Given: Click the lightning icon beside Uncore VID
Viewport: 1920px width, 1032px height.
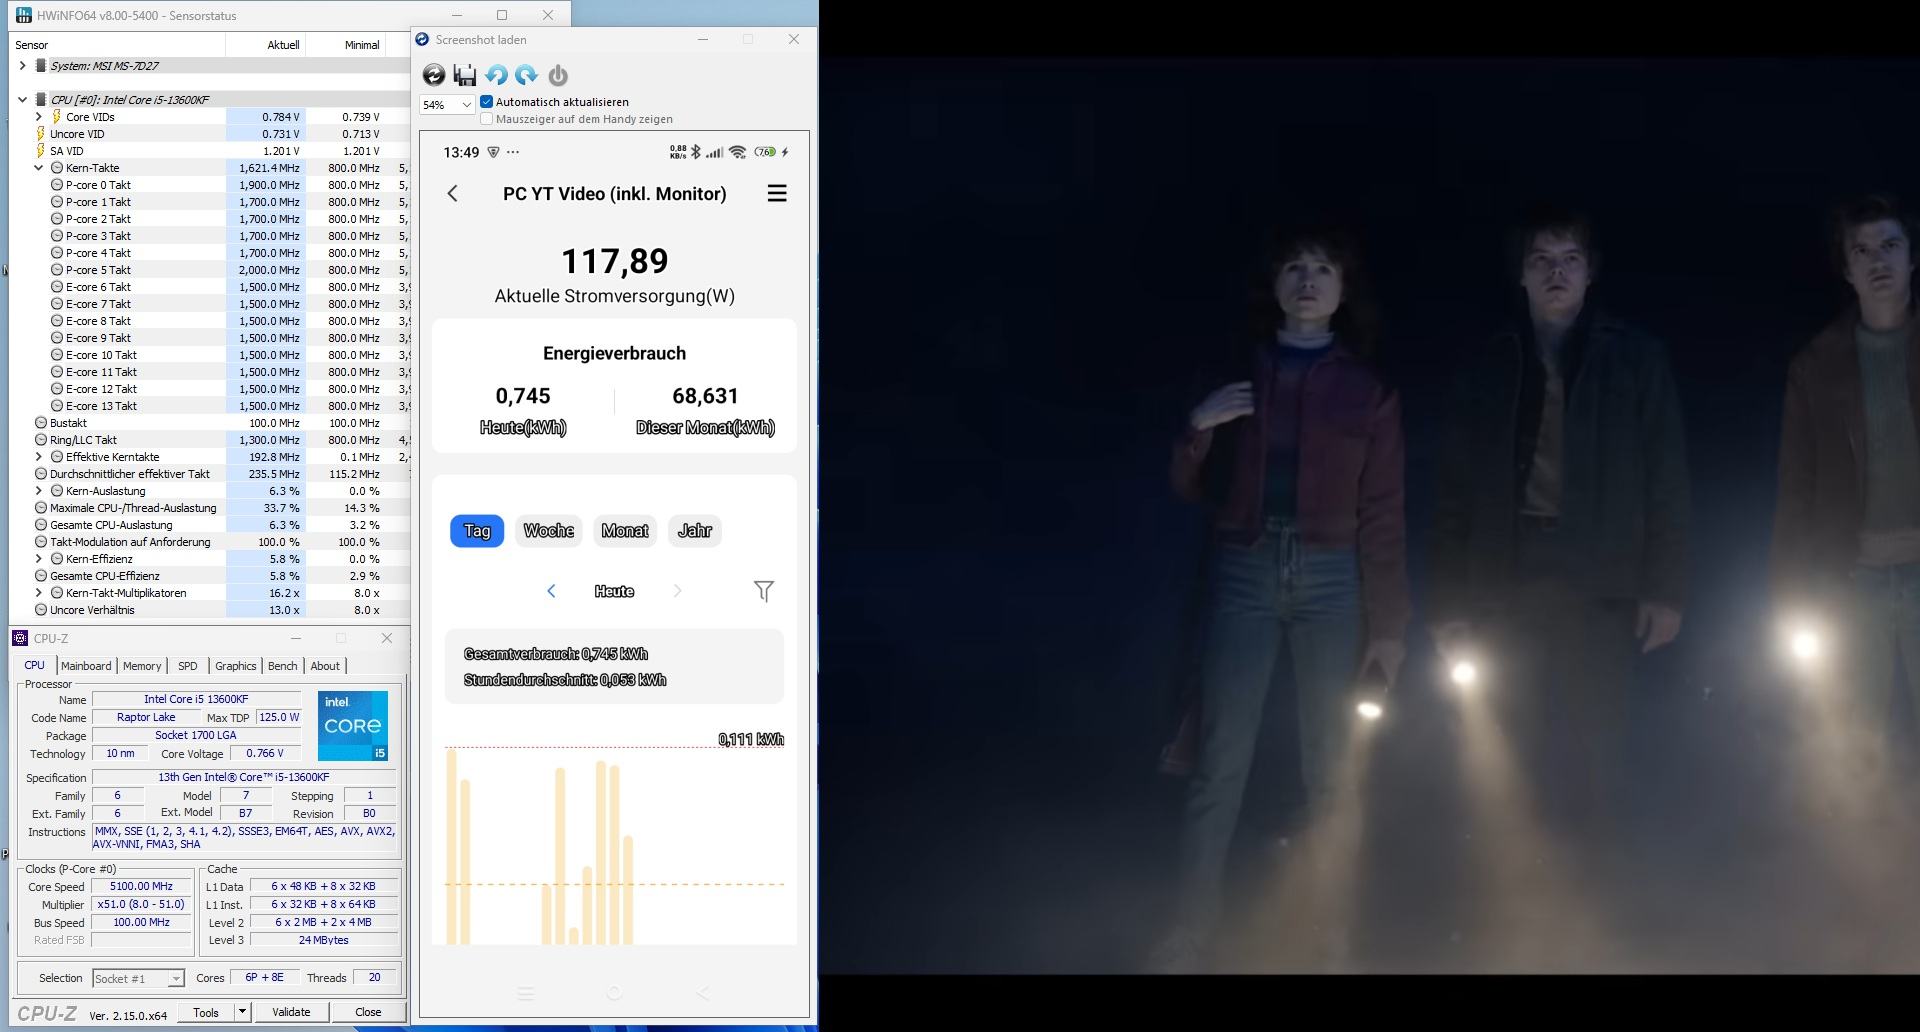Looking at the screenshot, I should pos(41,134).
